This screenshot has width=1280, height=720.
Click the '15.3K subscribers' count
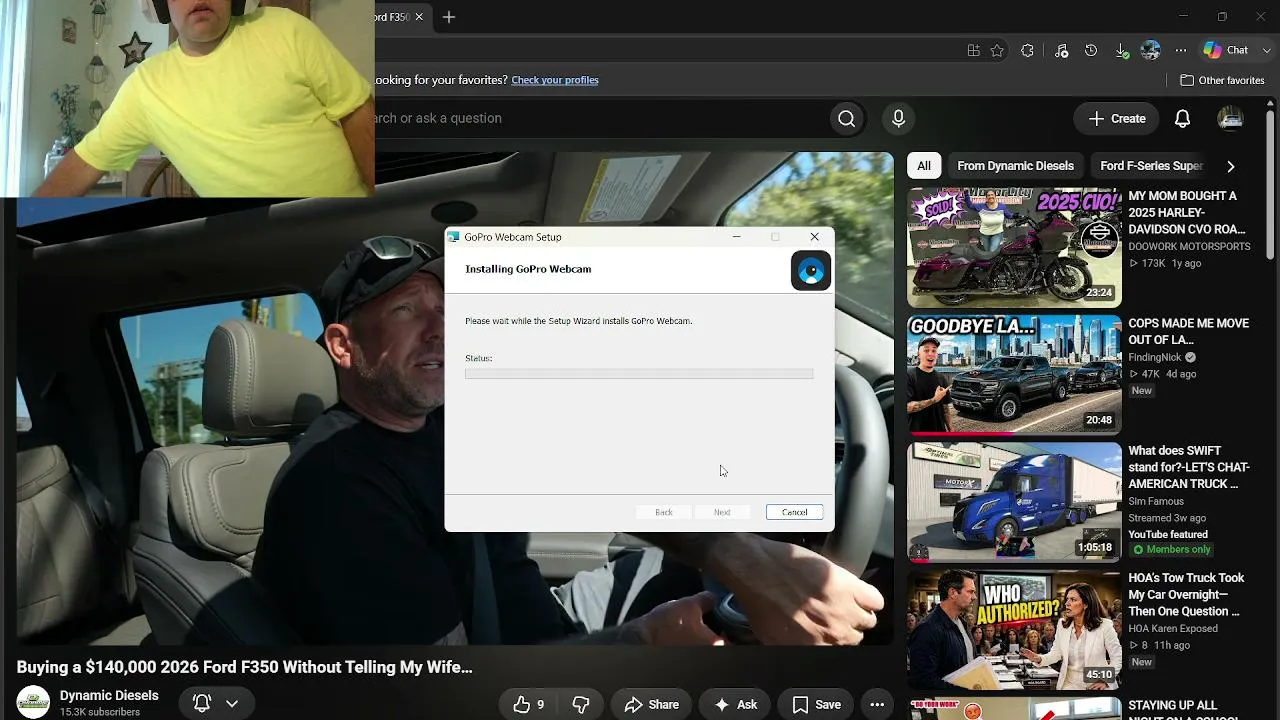coord(100,712)
